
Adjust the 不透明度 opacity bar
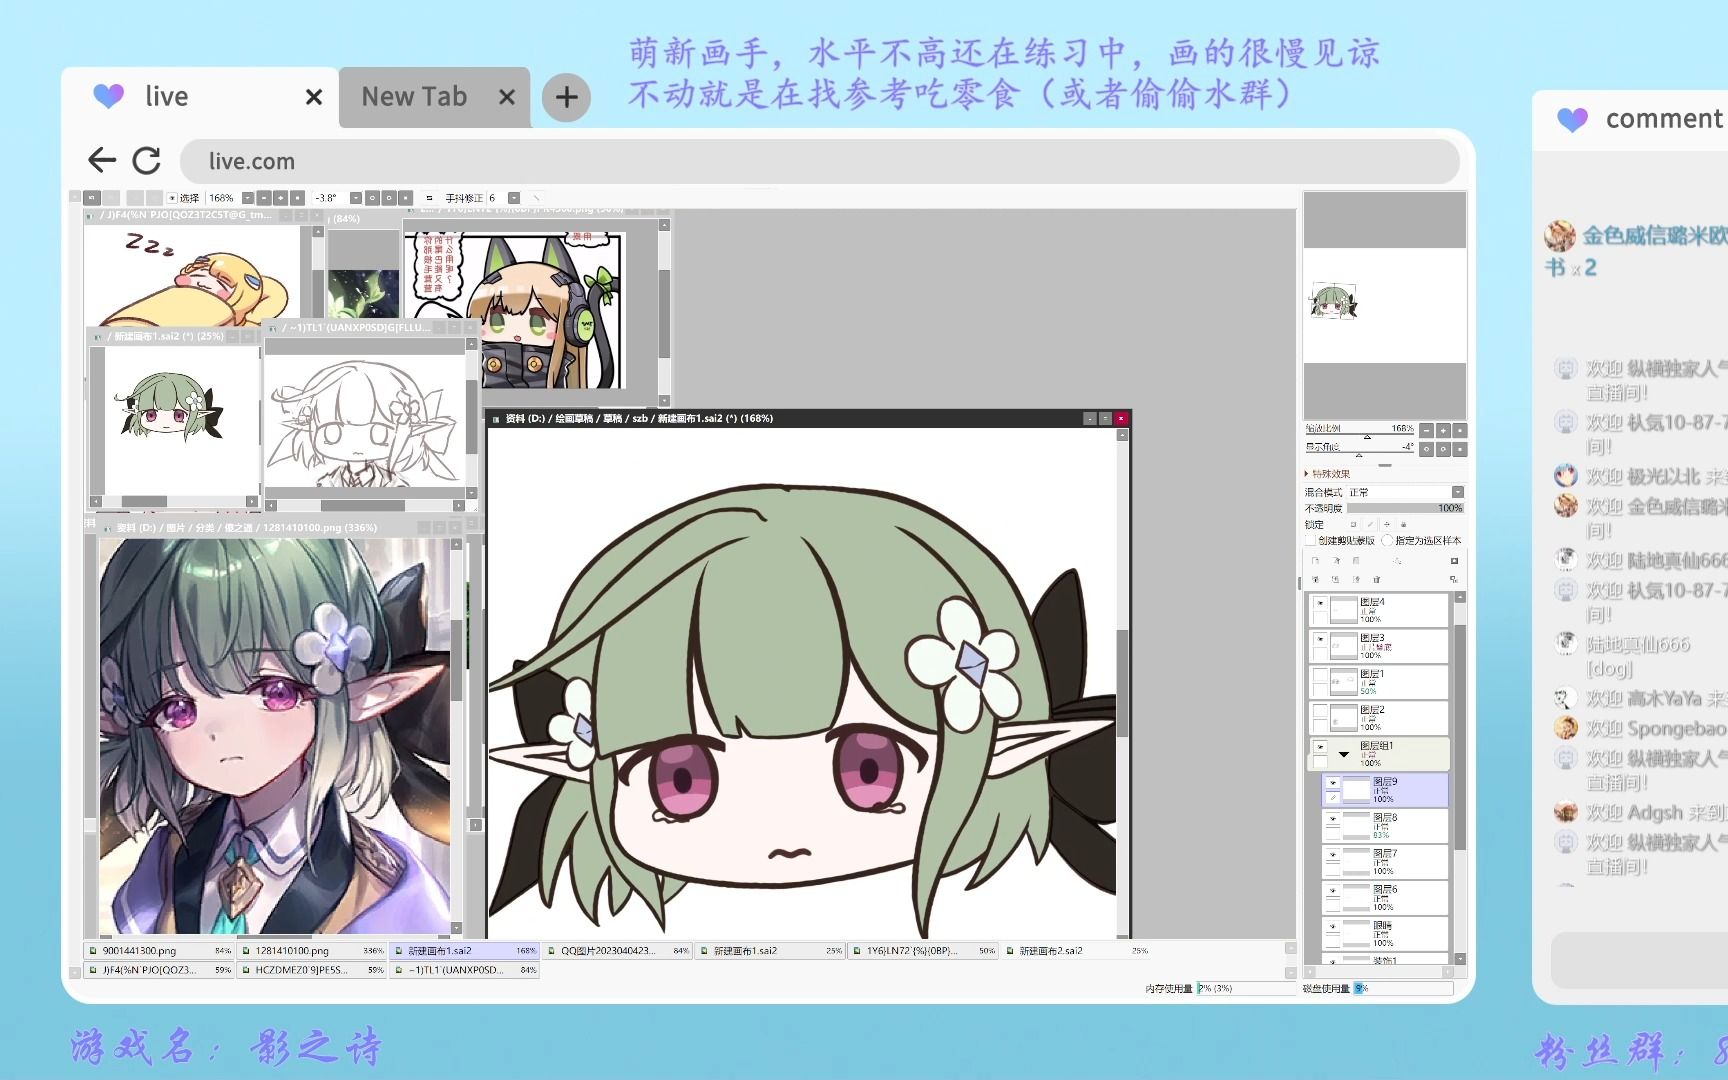point(1405,508)
